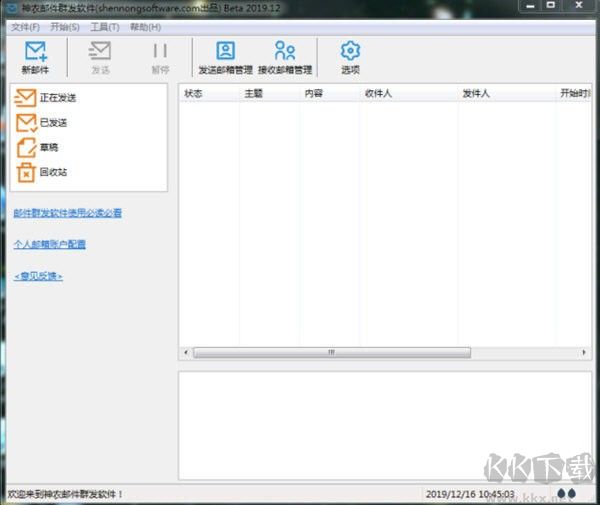Open the 文件(F) menu
The width and height of the screenshot is (600, 505).
pyautogui.click(x=25, y=27)
